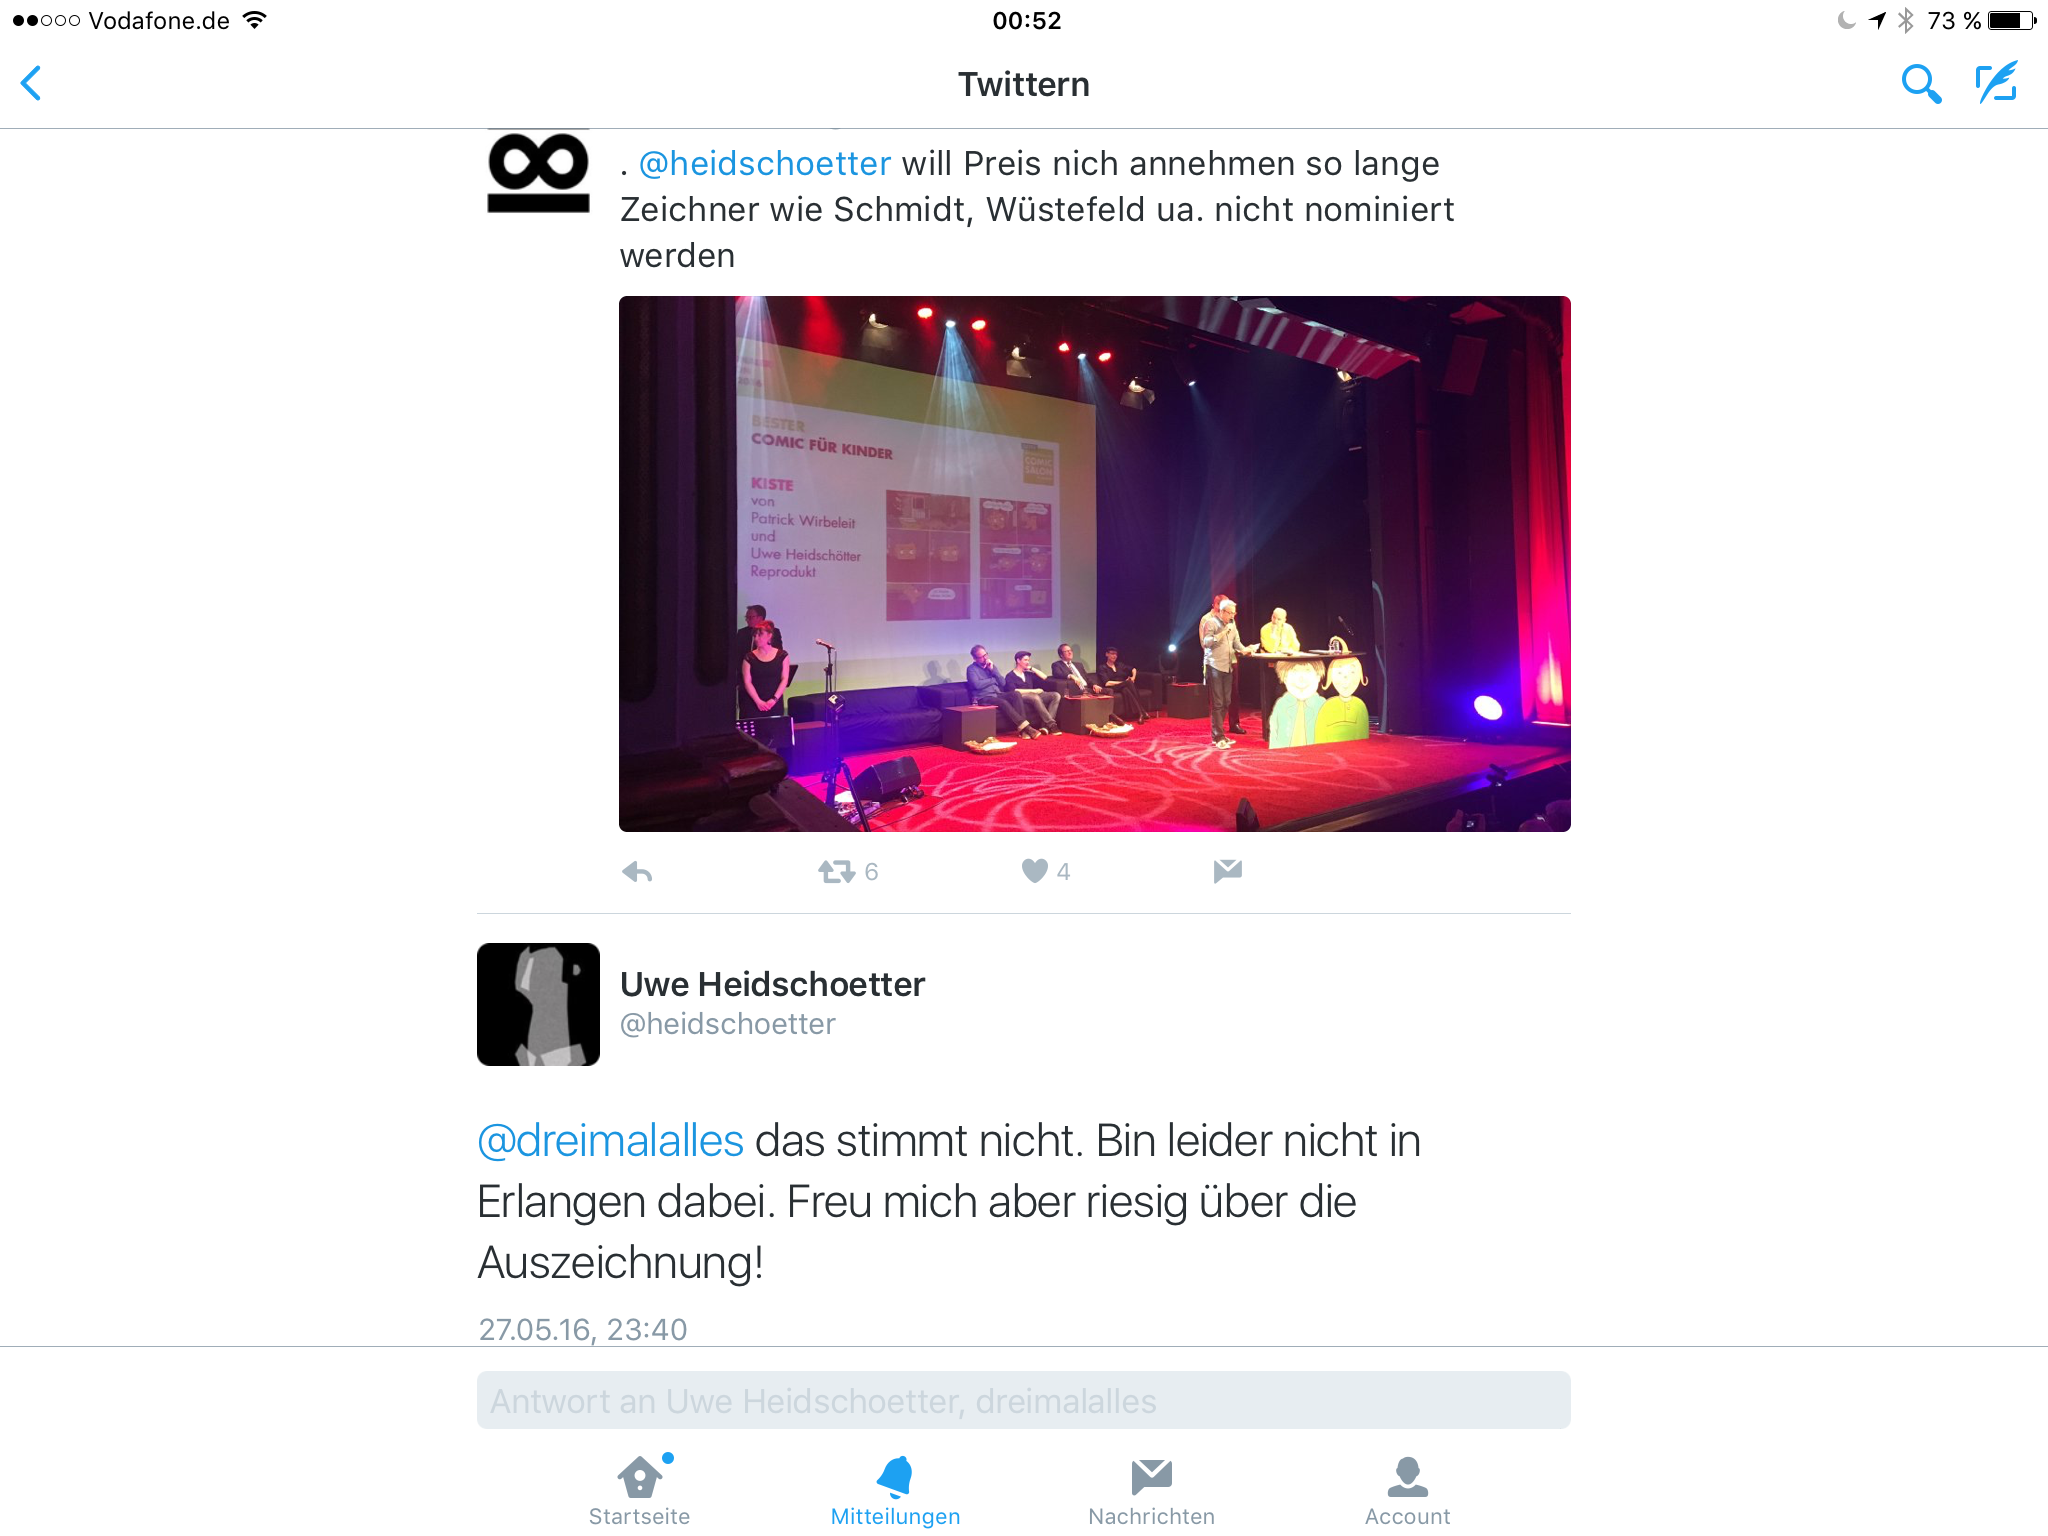Like the tweet with 4 likes
The width and height of the screenshot is (2048, 1536).
tap(1035, 871)
